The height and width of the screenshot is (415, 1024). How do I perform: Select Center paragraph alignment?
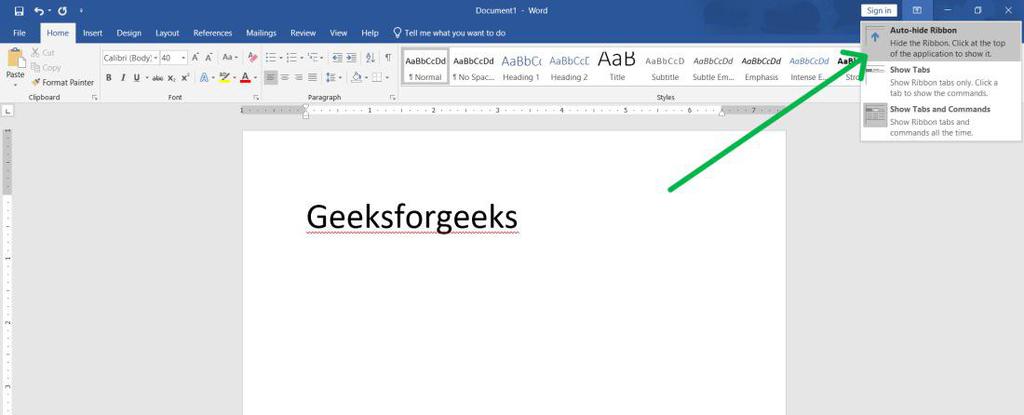point(285,78)
